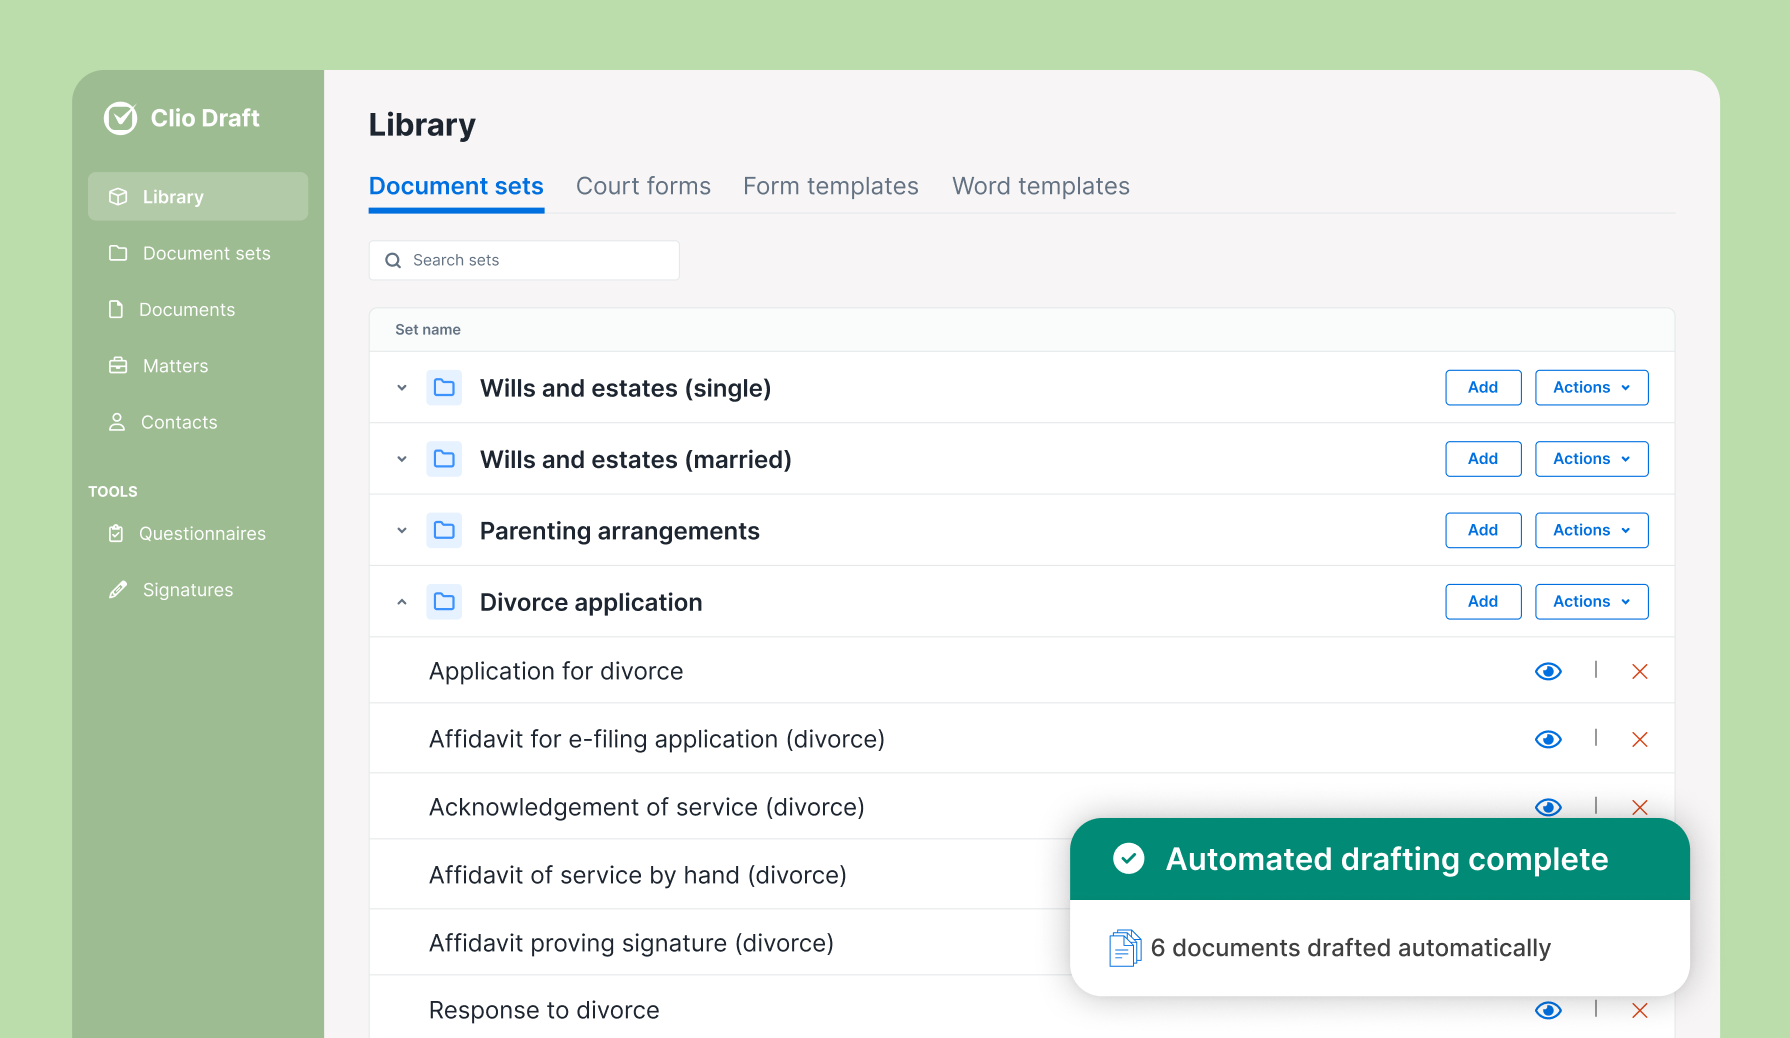Expand the Parenting arrangements set
Screen dimensions: 1790x1038
coord(402,531)
